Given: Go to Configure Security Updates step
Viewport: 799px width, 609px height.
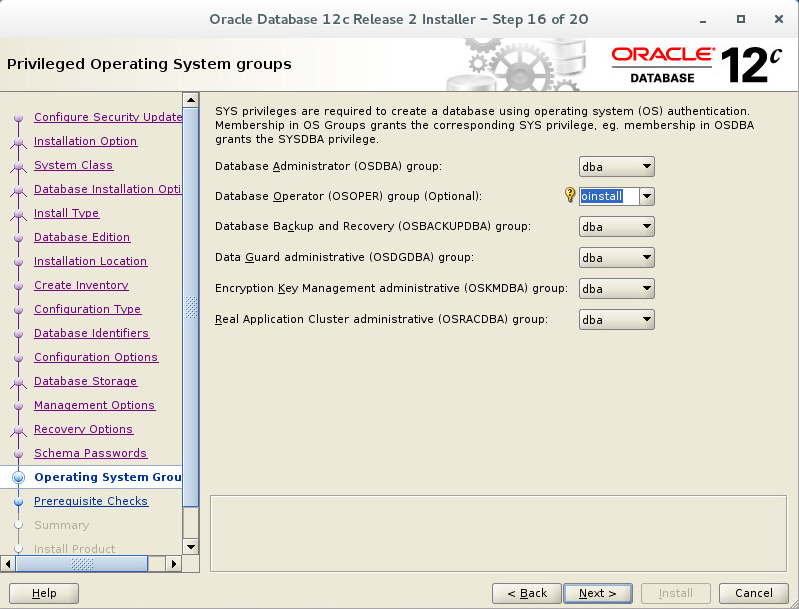Looking at the screenshot, I should click(x=108, y=117).
